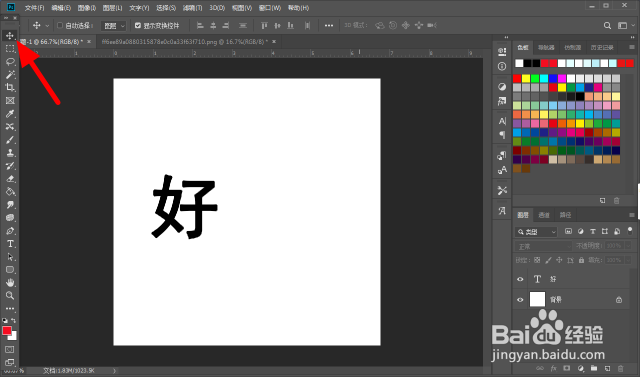Image resolution: width=640 pixels, height=377 pixels.
Task: Switch to the 历史记录 tab
Action: (x=602, y=48)
